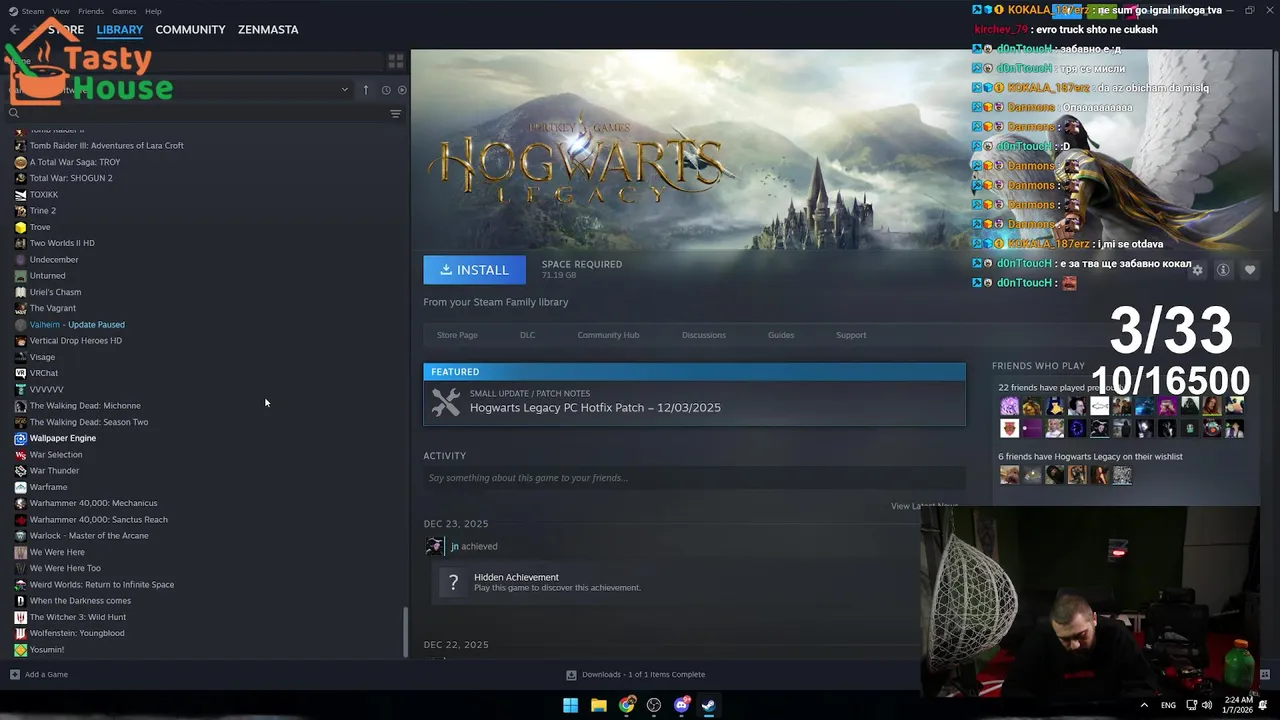Open the ZENMASTA profile tab

[268, 30]
